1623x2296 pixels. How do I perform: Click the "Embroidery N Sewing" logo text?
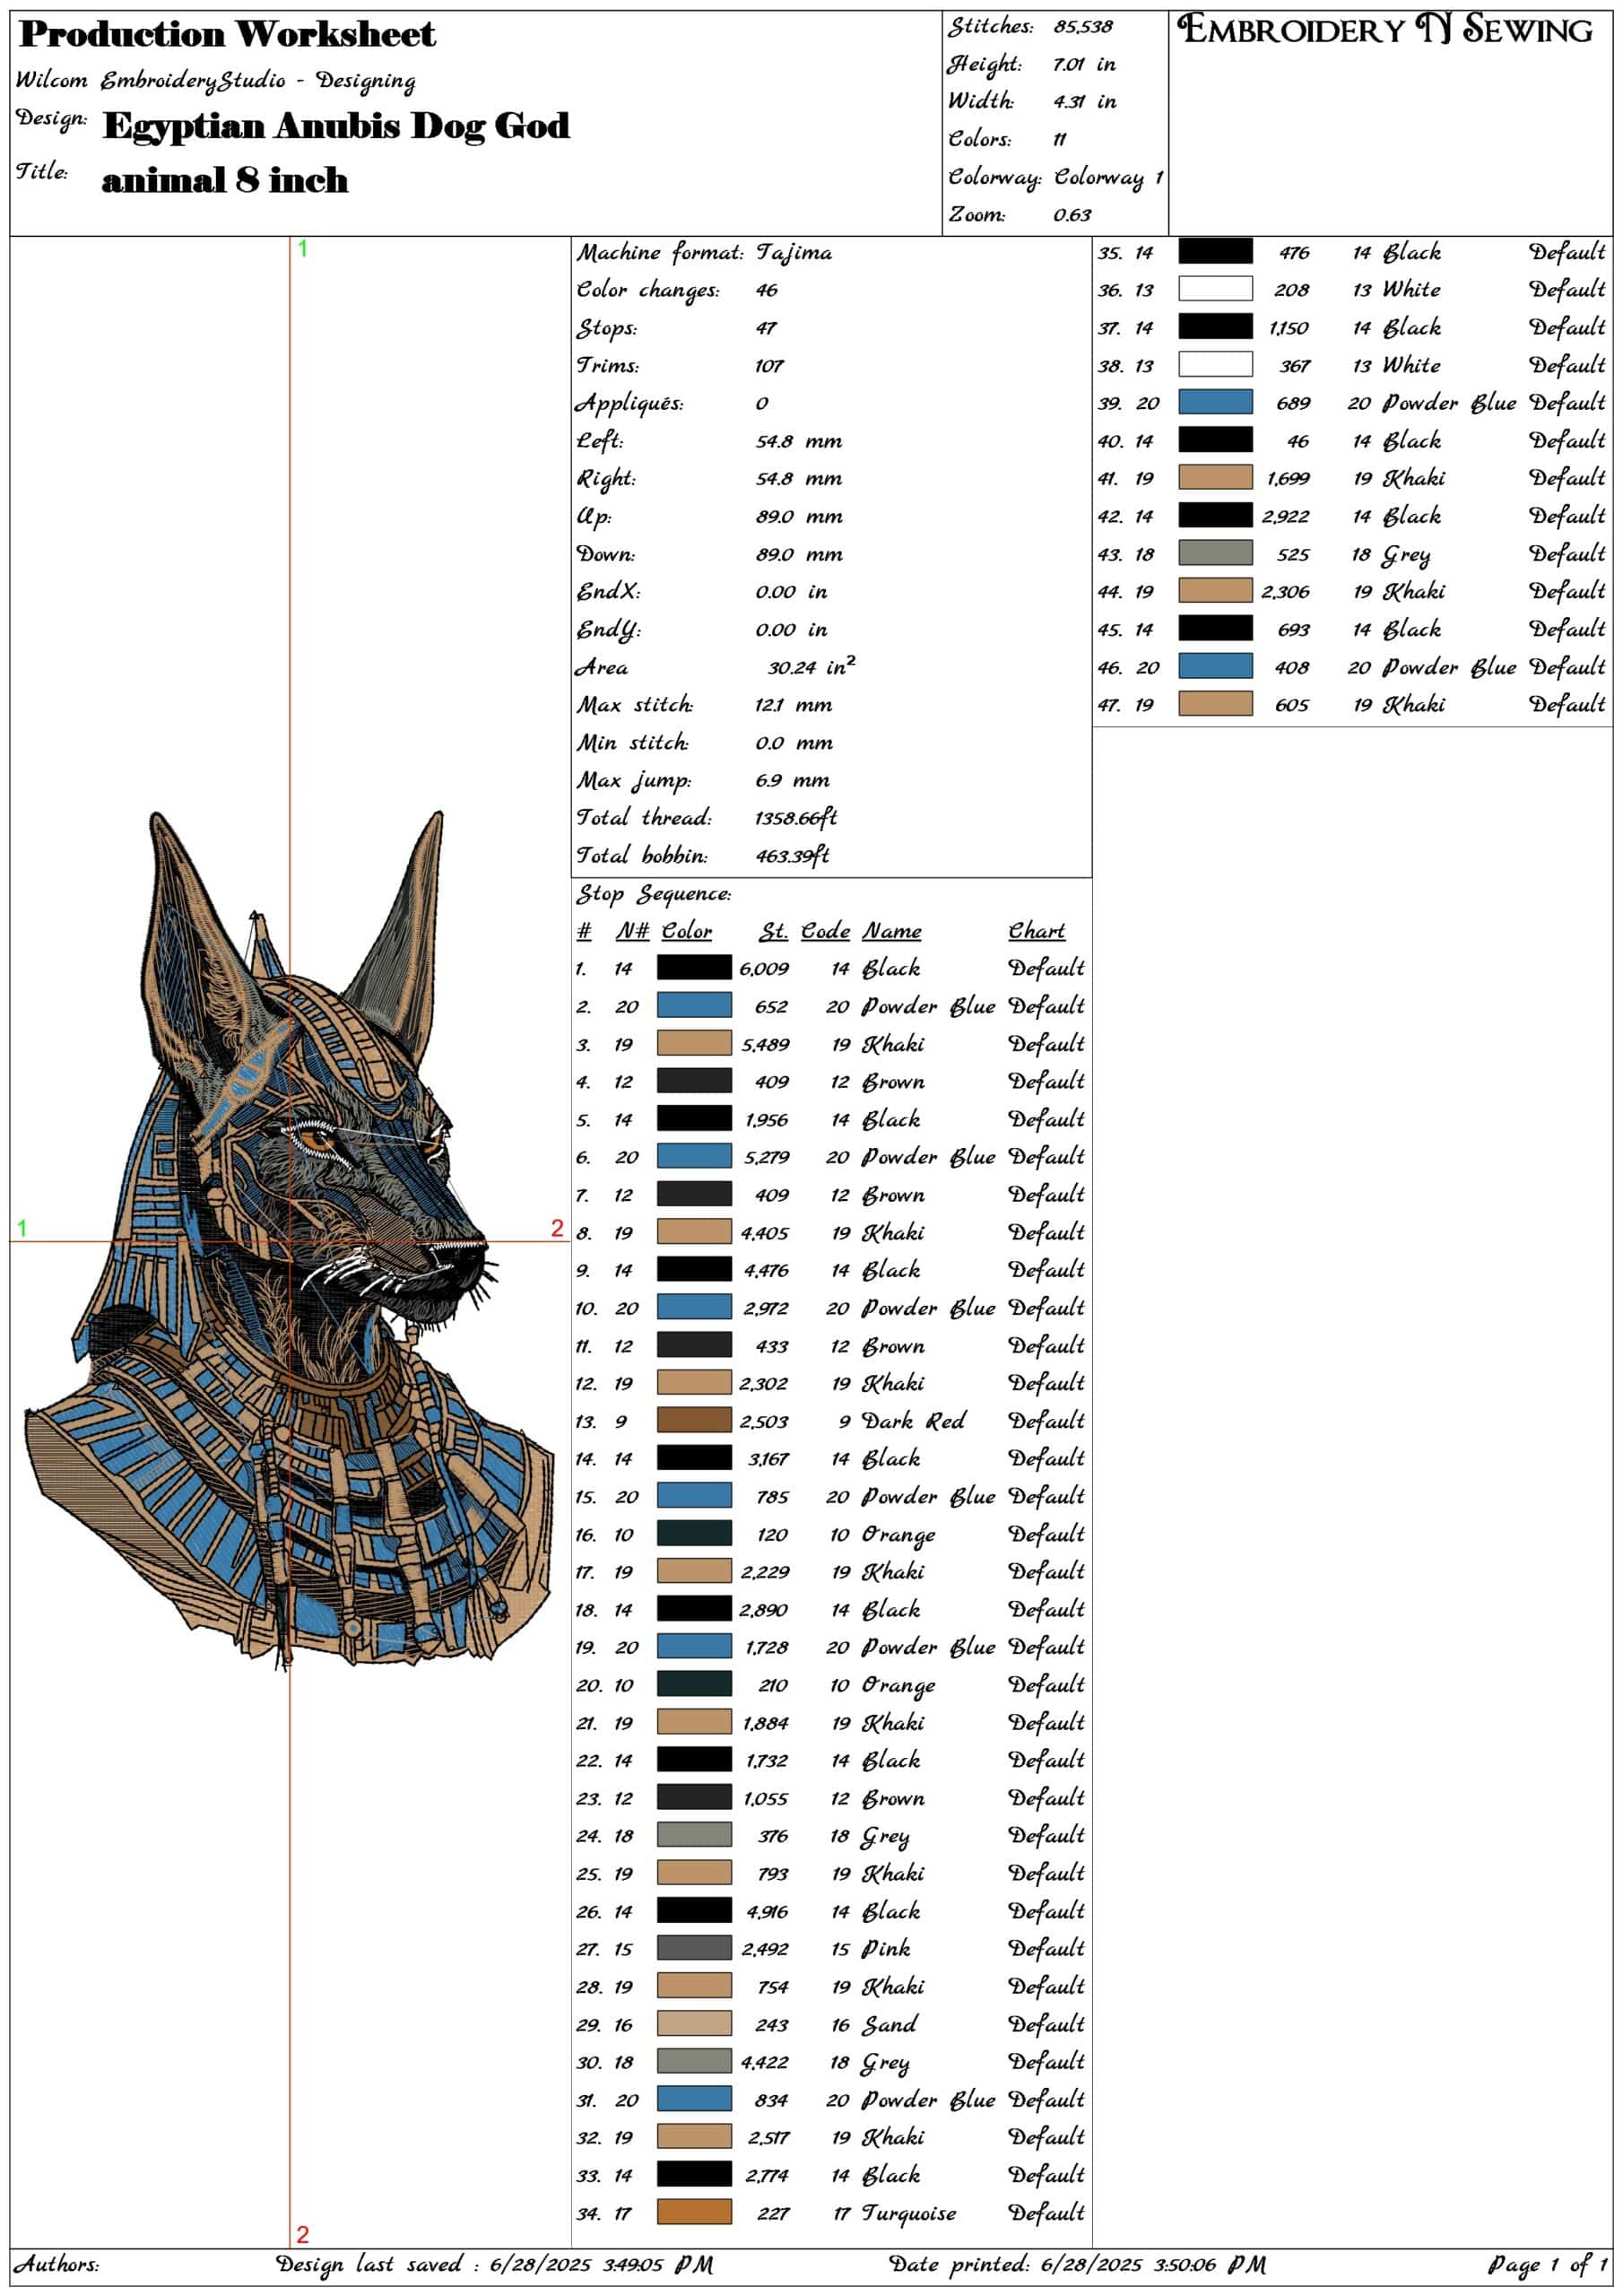coord(1384,29)
